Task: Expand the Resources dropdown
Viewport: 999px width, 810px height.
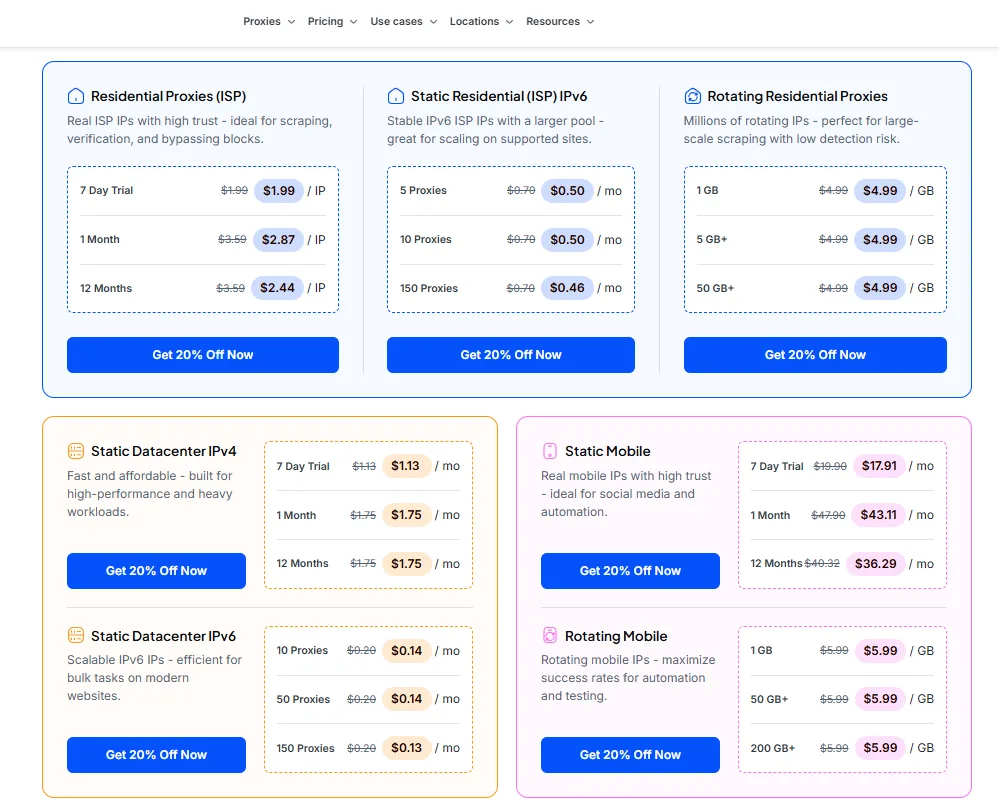Action: click(x=554, y=21)
